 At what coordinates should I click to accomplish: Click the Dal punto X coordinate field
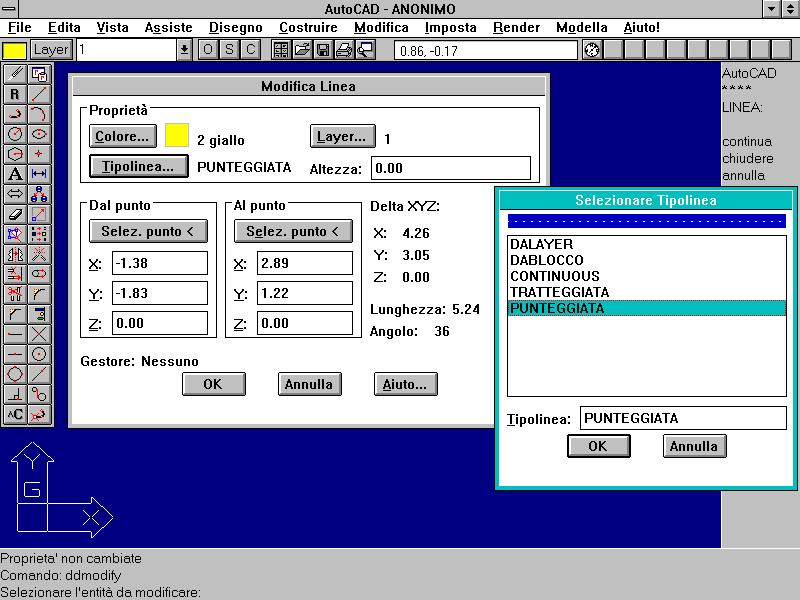point(160,263)
